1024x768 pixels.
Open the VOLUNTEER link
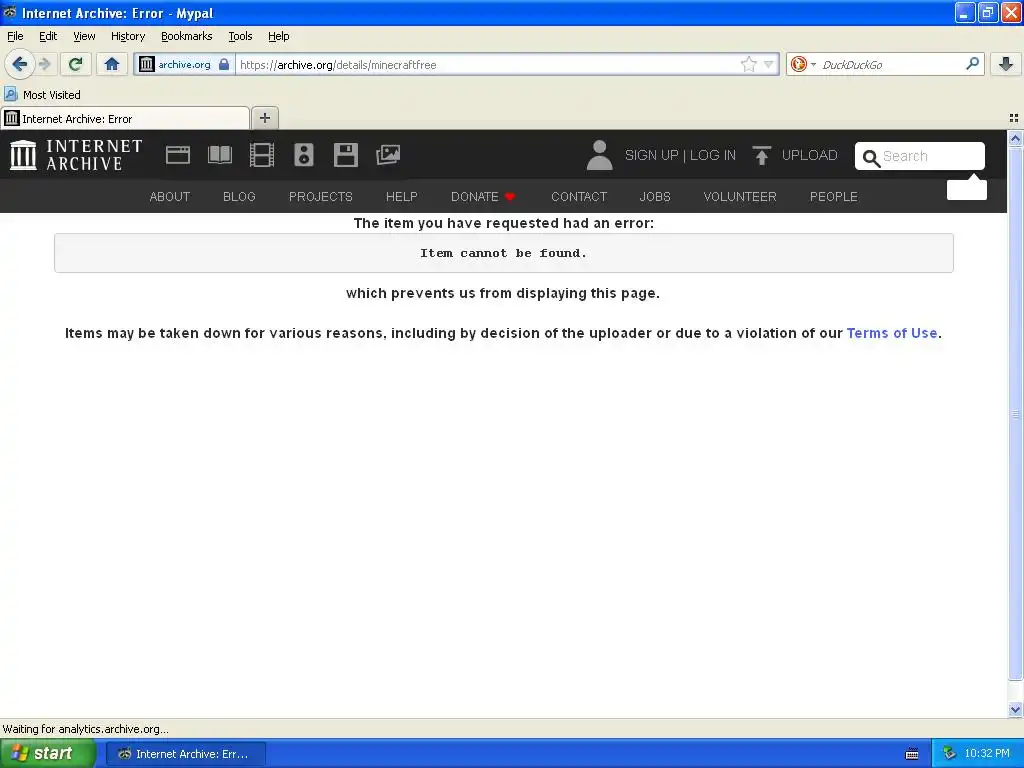click(740, 197)
